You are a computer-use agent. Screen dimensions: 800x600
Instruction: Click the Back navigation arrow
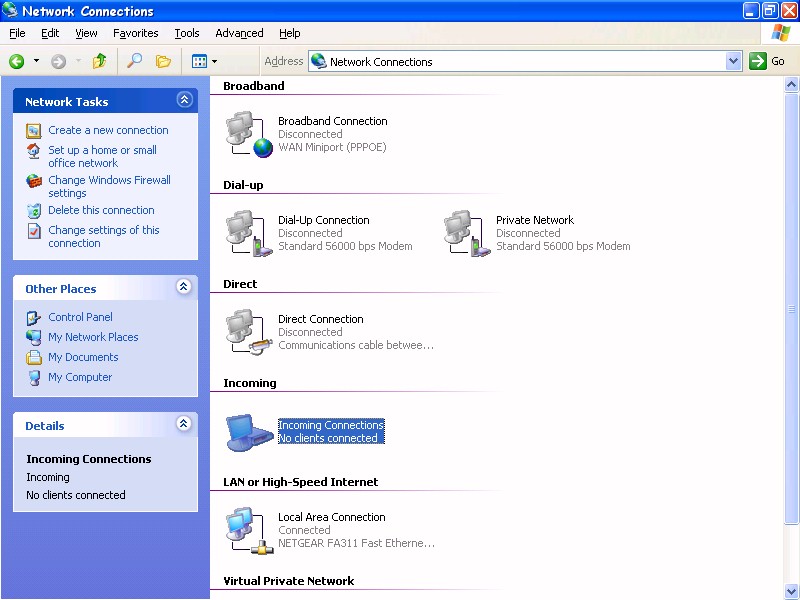pyautogui.click(x=16, y=62)
